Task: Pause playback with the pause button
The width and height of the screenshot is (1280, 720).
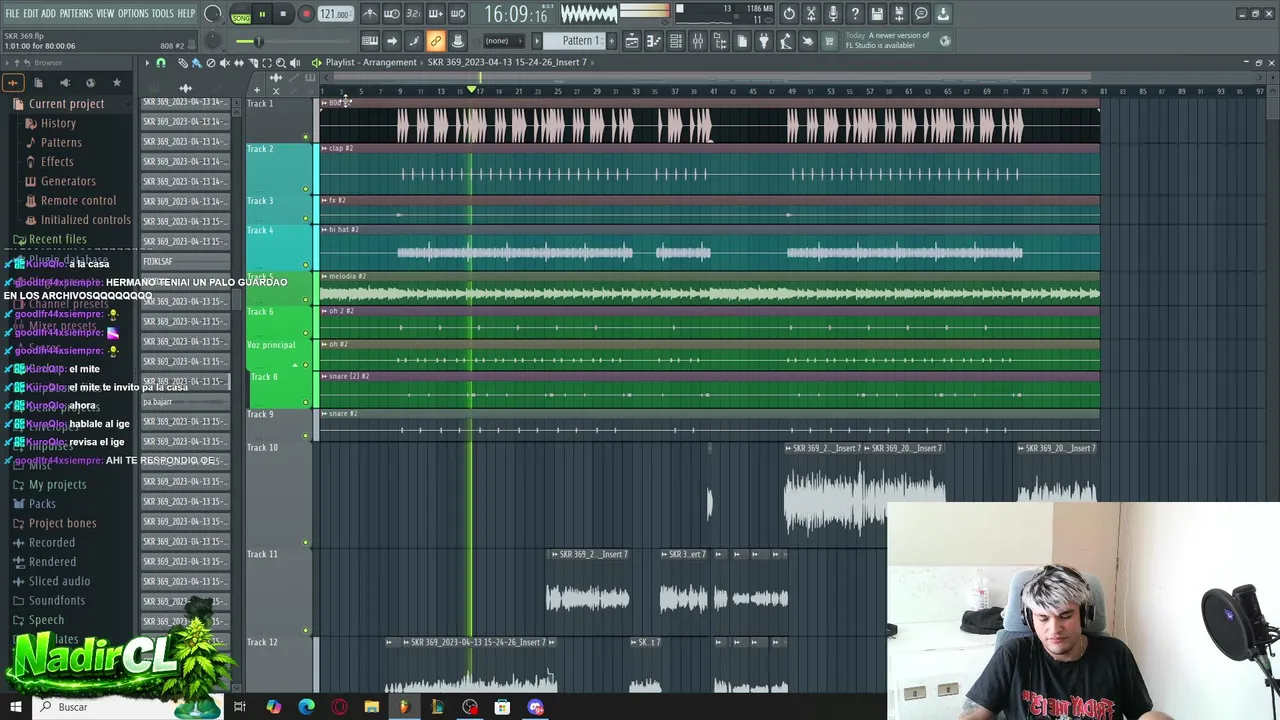Action: pyautogui.click(x=262, y=14)
